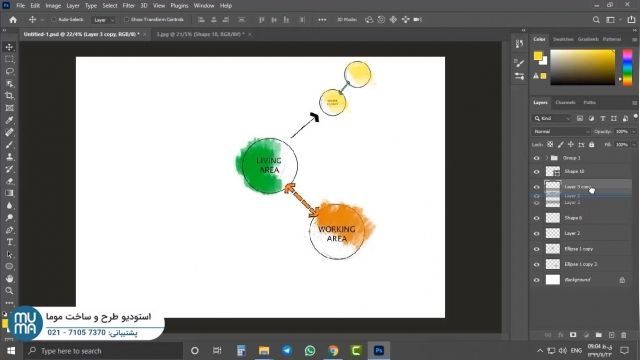The height and width of the screenshot is (360, 640).
Task: Add a layer style with fx icon
Action: click(560, 335)
